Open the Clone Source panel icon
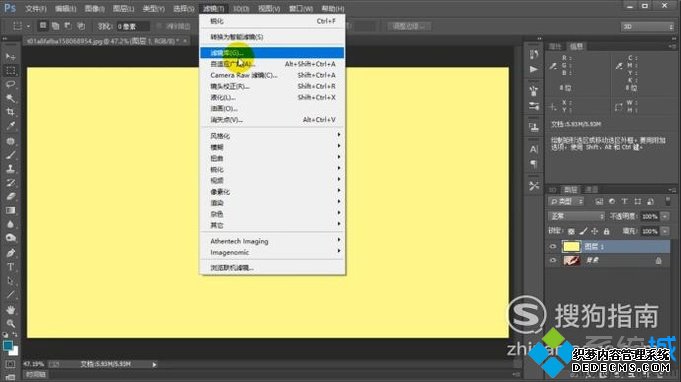Viewport: 681px width, 382px height. pos(534,128)
